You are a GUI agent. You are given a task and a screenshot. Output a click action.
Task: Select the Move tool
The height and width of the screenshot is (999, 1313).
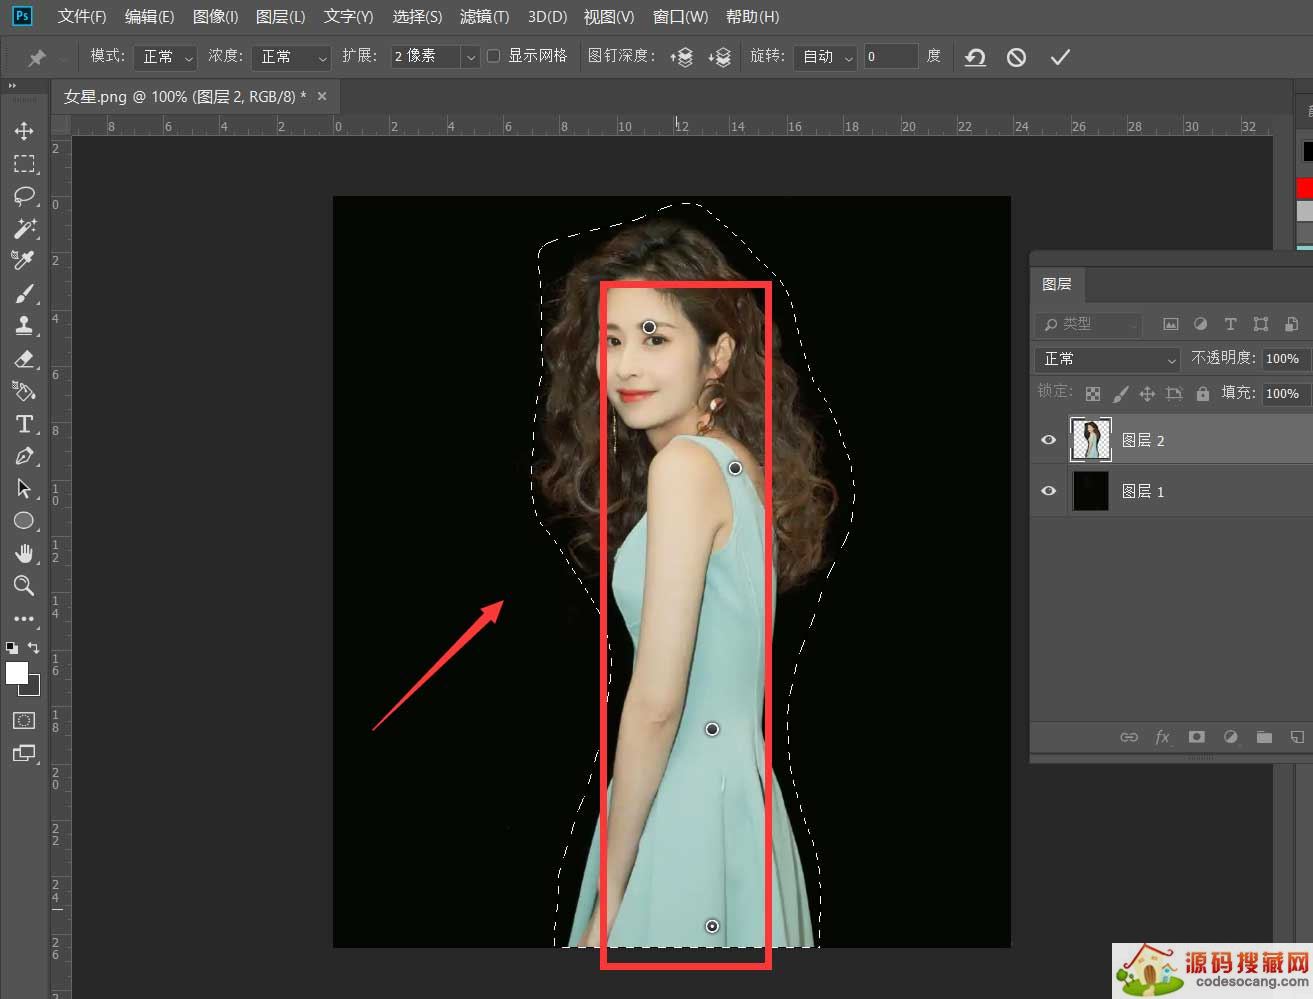[x=24, y=131]
